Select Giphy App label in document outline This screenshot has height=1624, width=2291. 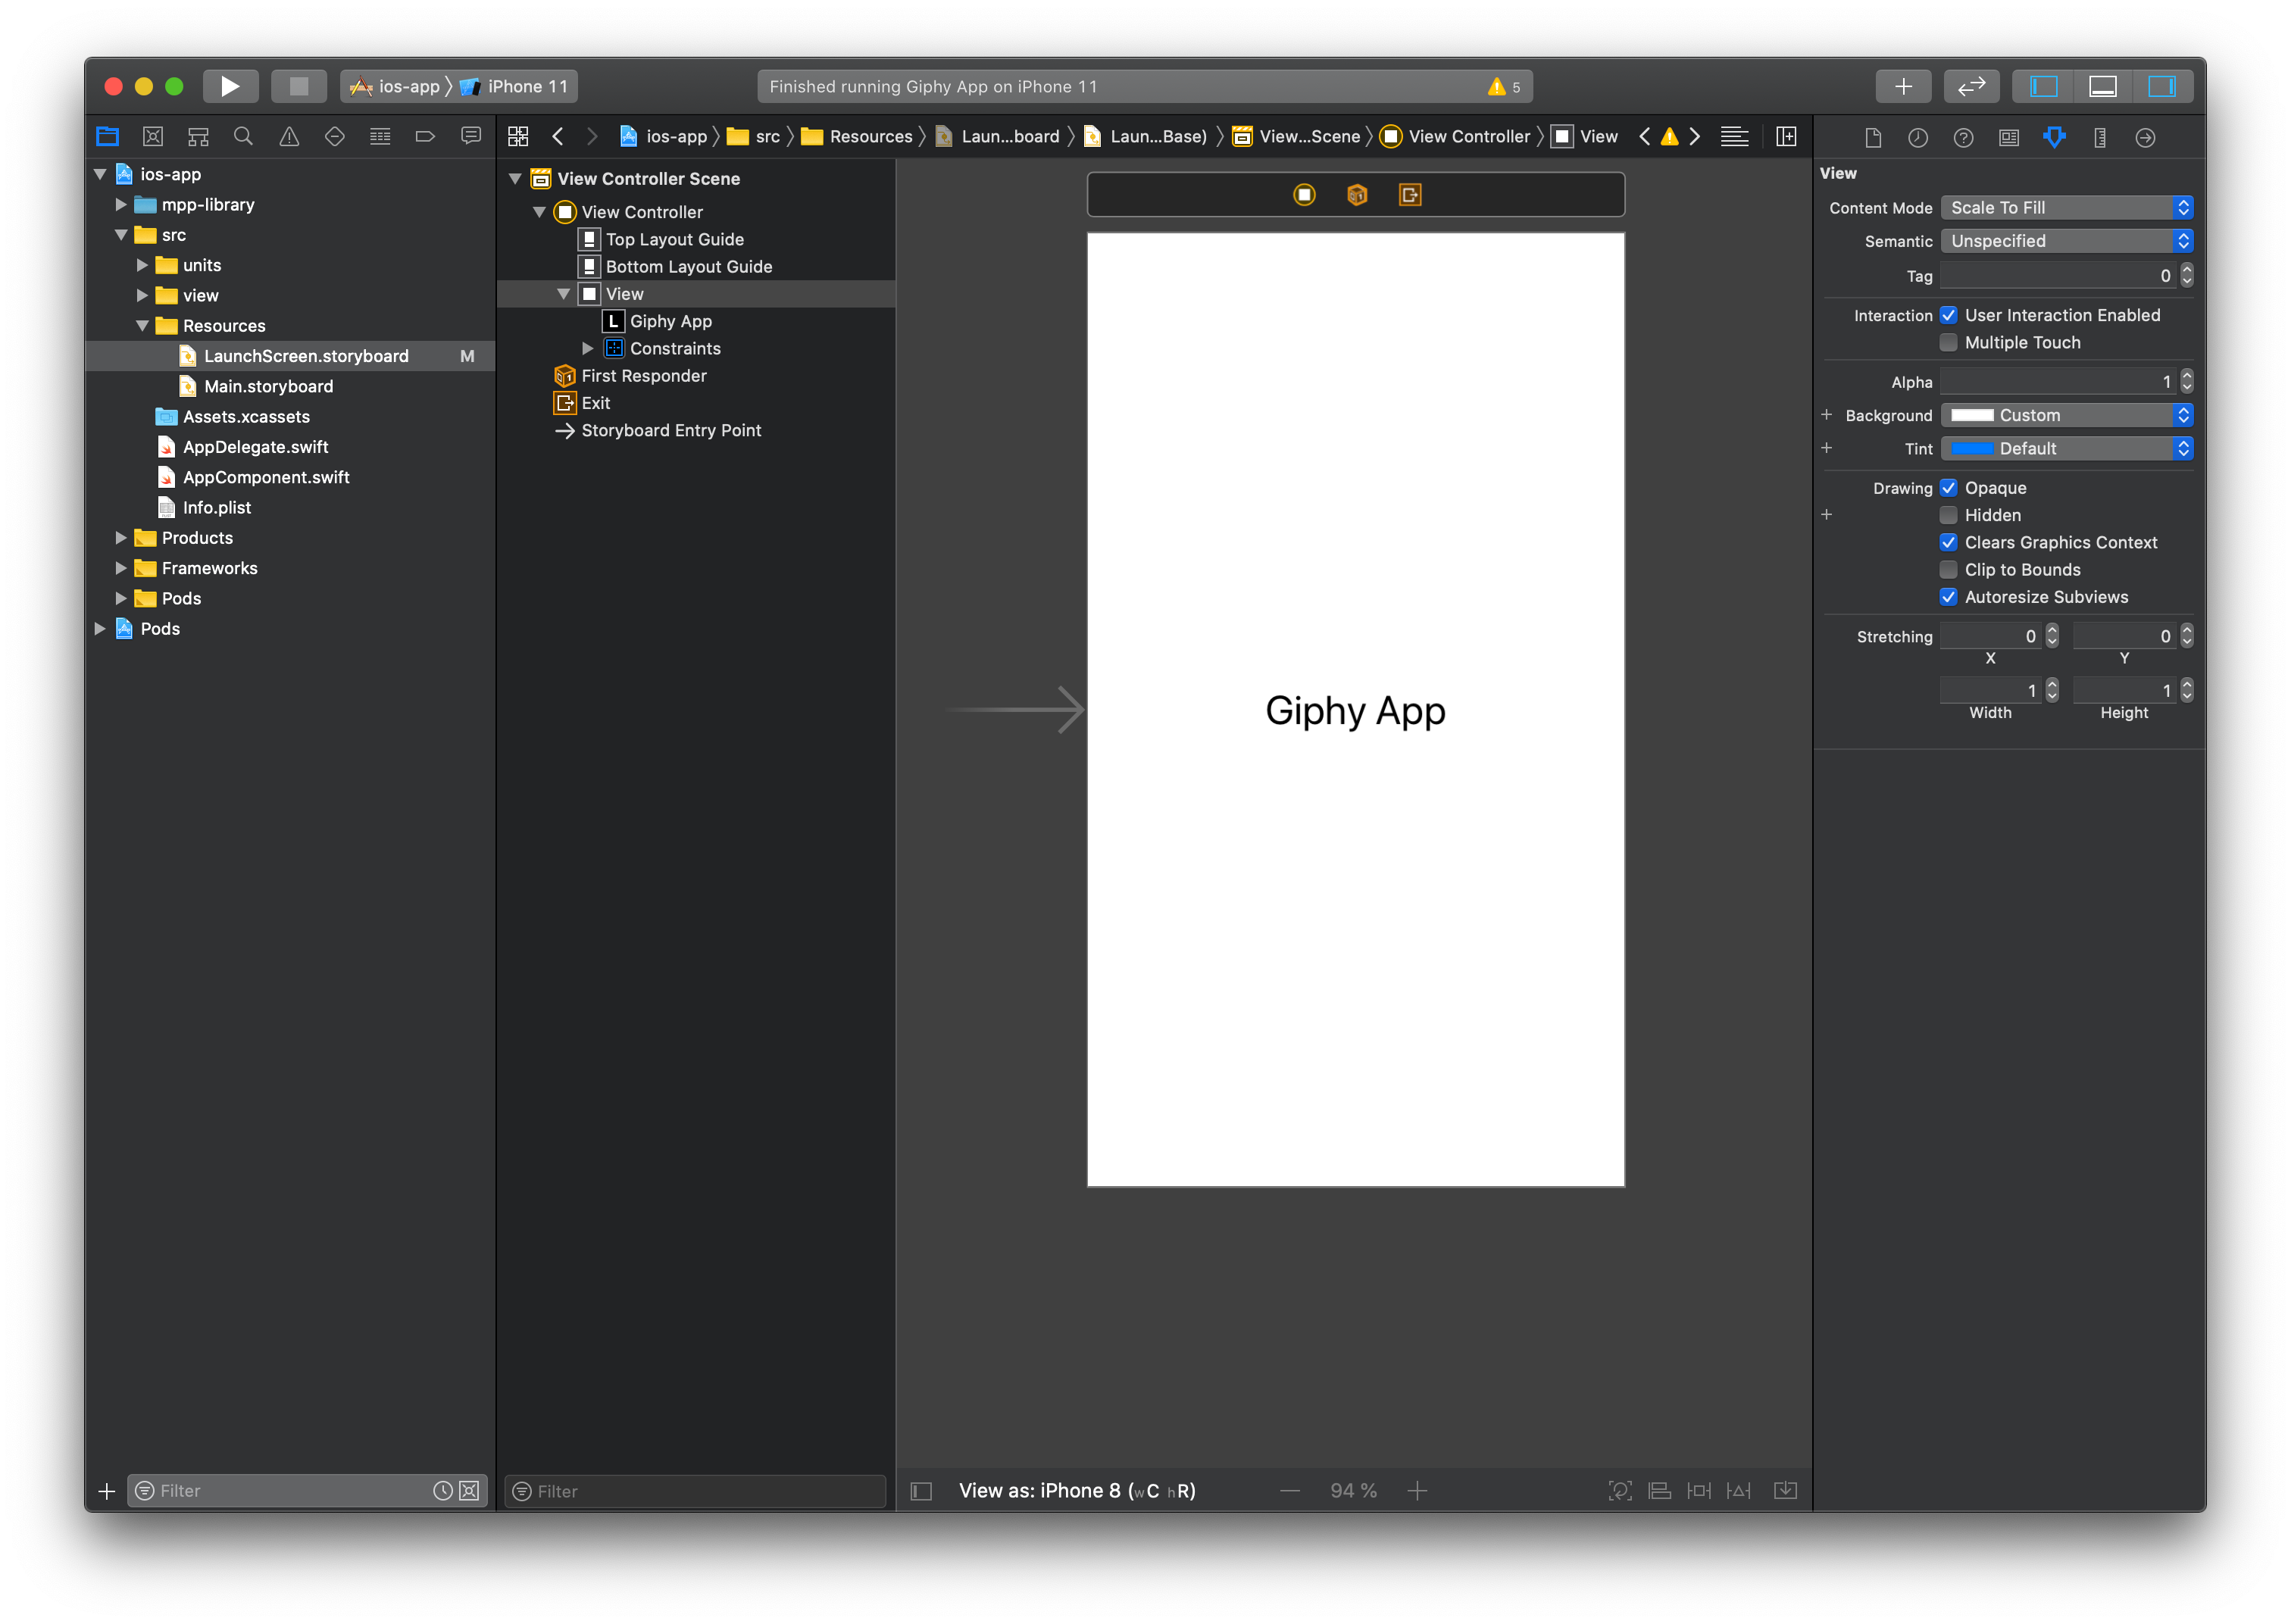[x=670, y=322]
